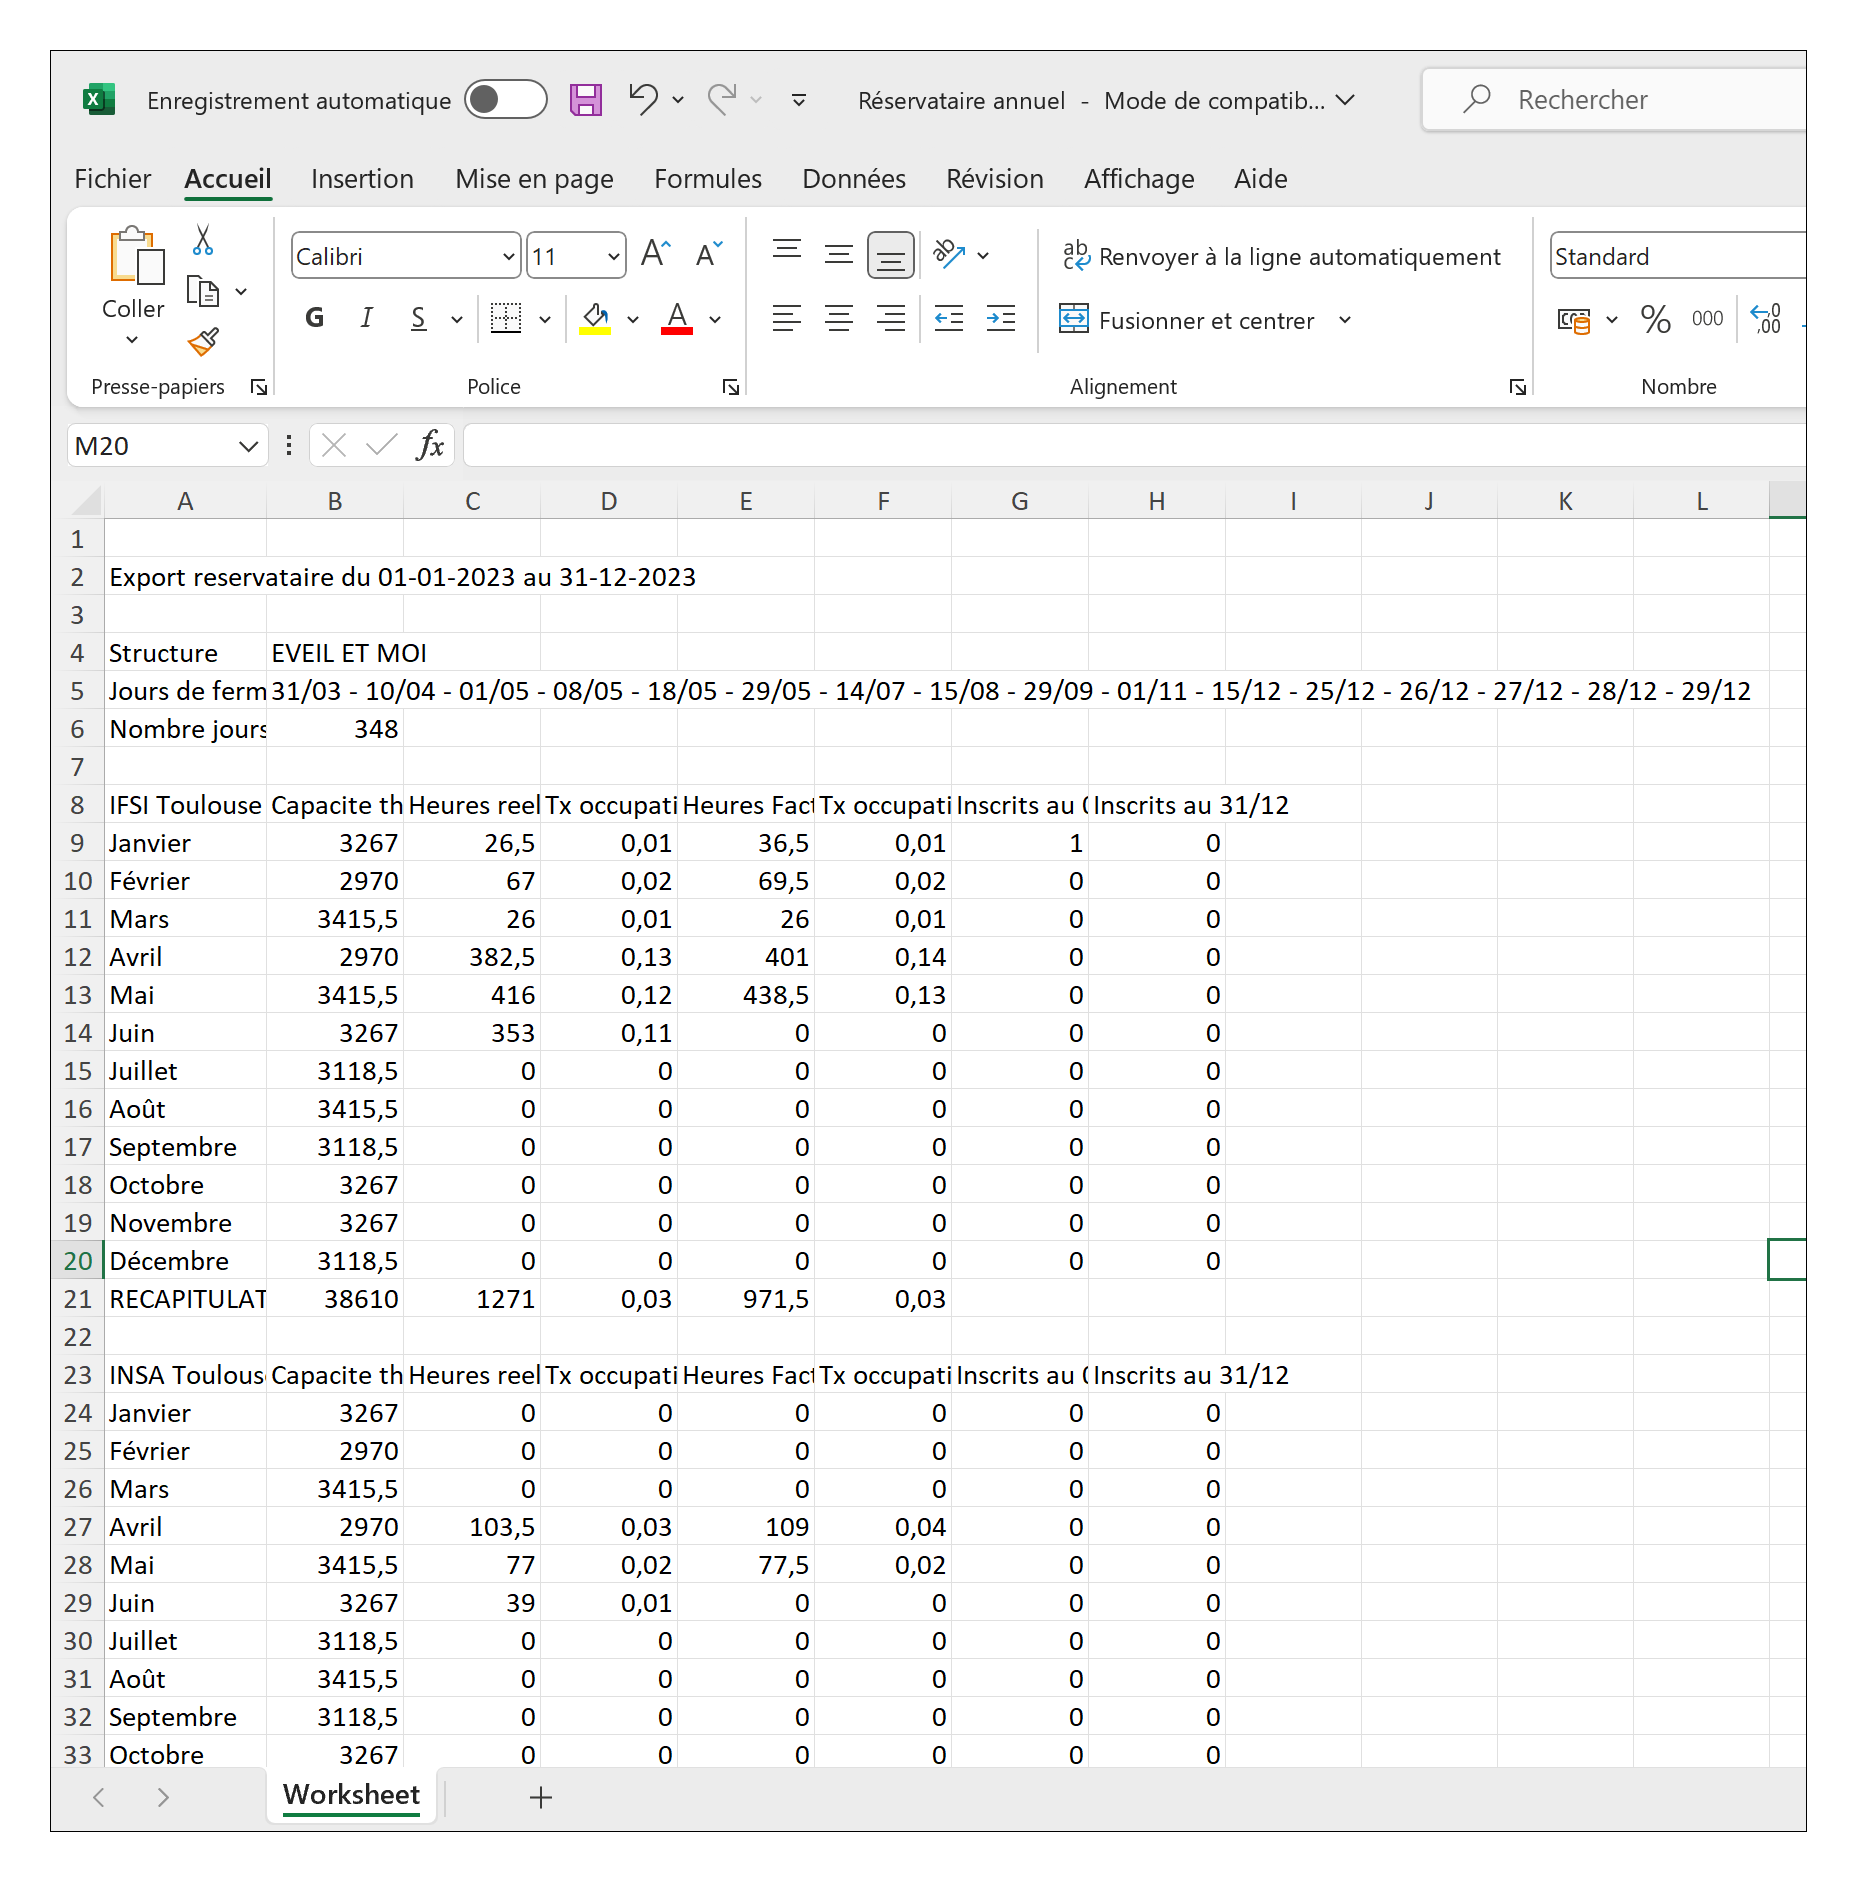
Task: Toggle bold G formatting
Action: (x=315, y=319)
